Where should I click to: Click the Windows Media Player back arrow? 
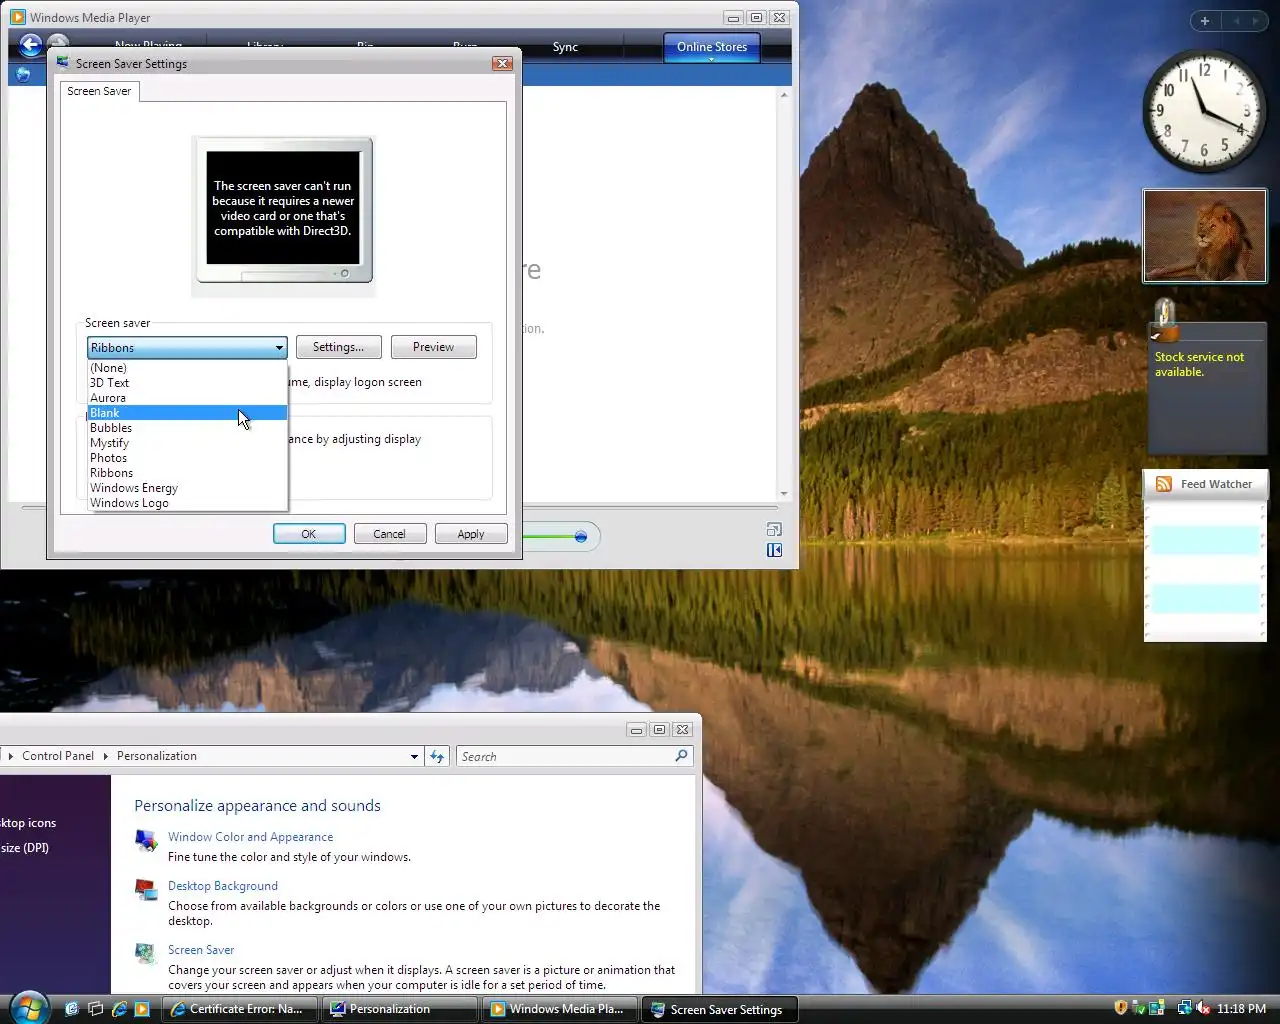[x=30, y=45]
